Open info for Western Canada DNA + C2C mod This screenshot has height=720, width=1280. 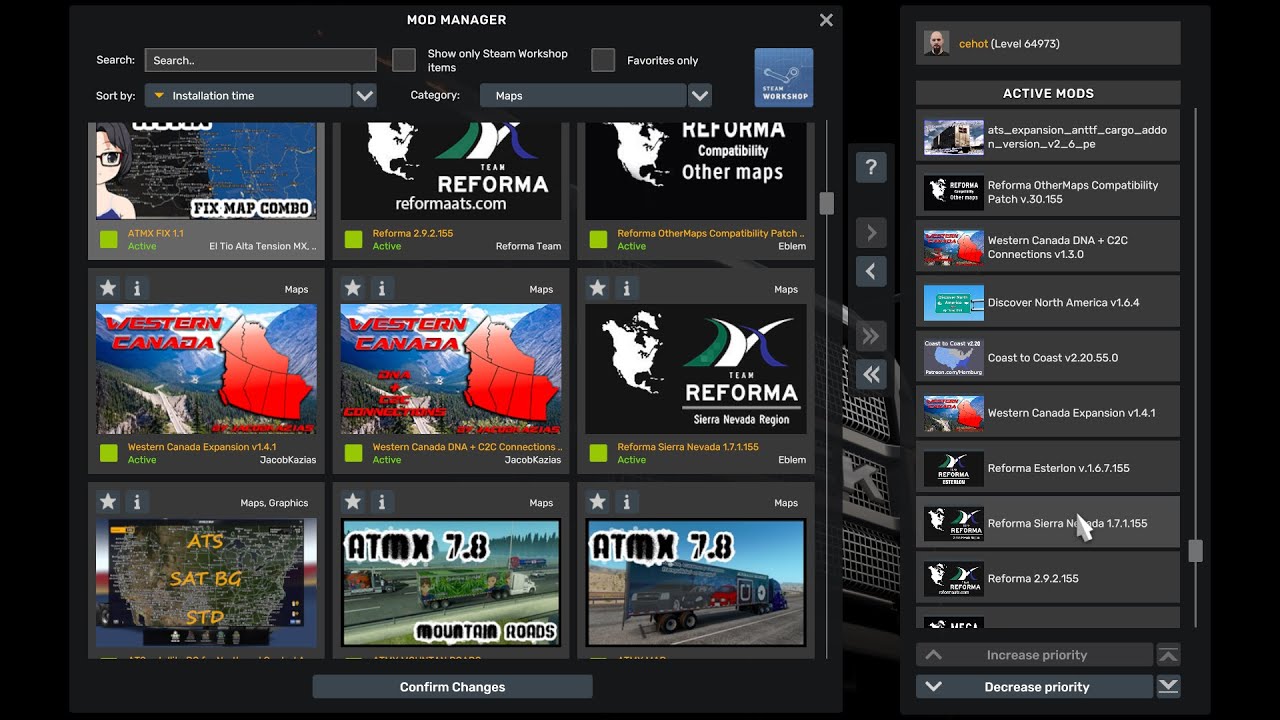381,288
